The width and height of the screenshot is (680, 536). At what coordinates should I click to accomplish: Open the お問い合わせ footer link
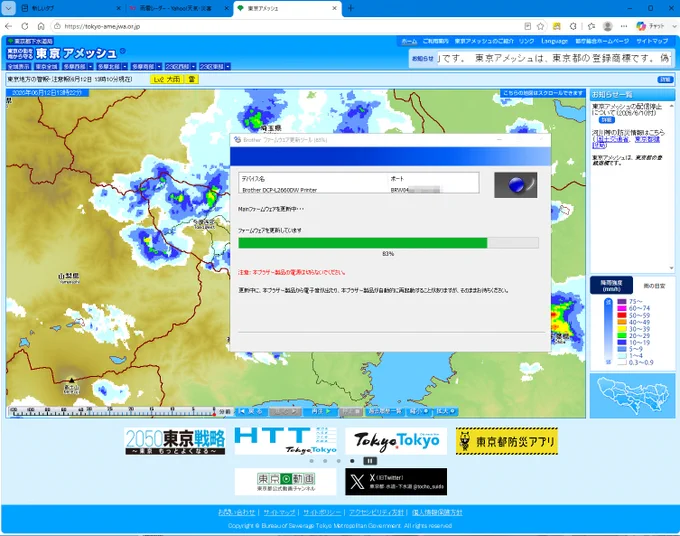(236, 513)
